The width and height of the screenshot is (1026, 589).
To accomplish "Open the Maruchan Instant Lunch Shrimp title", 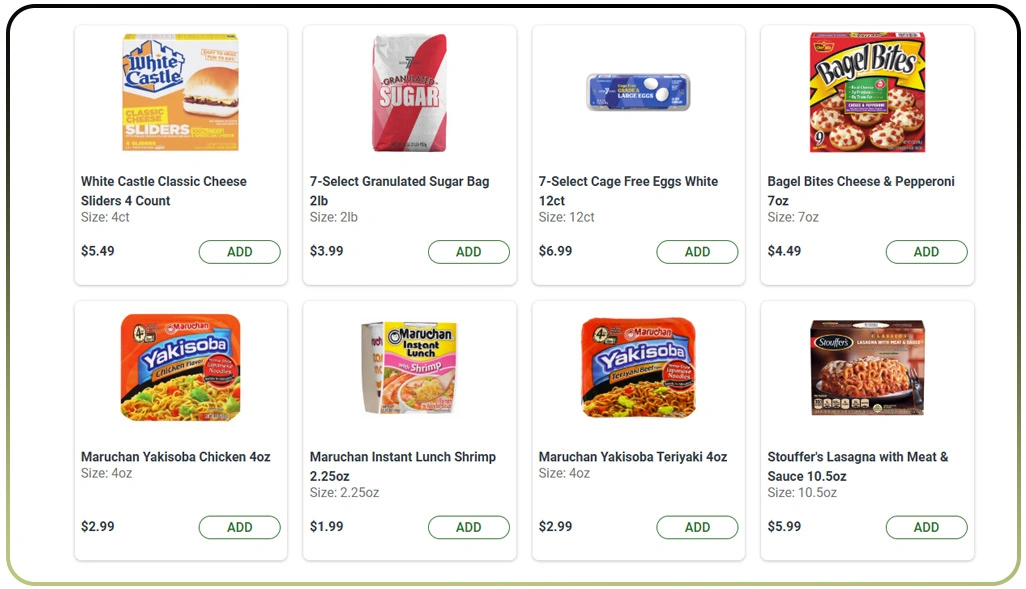I will pyautogui.click(x=401, y=464).
